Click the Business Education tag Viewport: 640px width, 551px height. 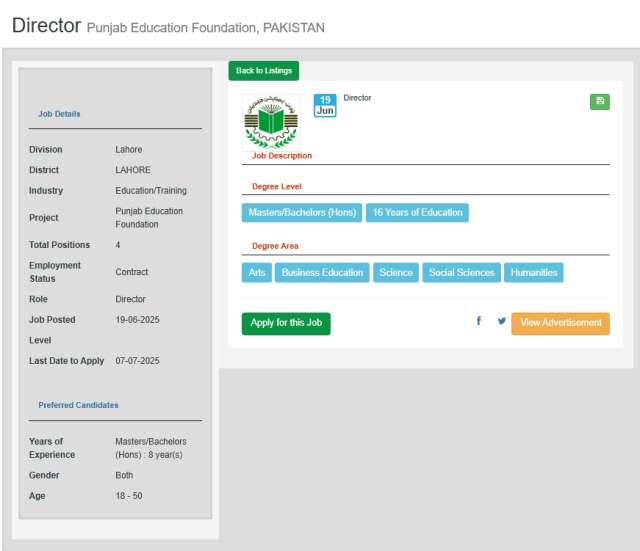pyautogui.click(x=322, y=272)
